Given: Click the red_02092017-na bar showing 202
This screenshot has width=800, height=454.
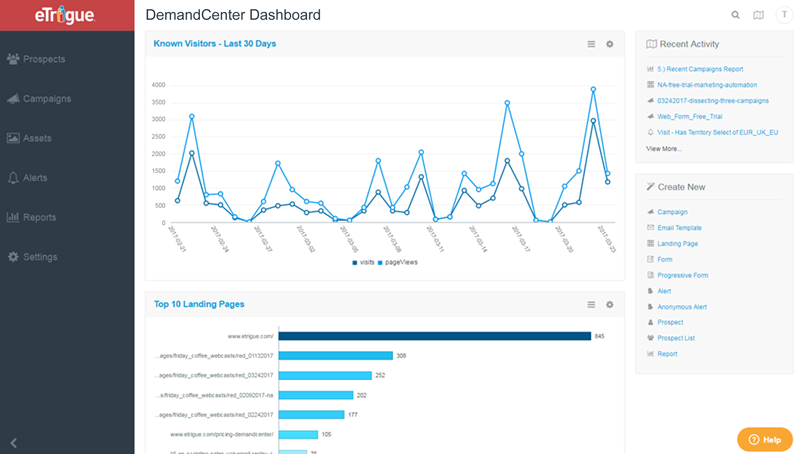Looking at the screenshot, I should point(316,395).
